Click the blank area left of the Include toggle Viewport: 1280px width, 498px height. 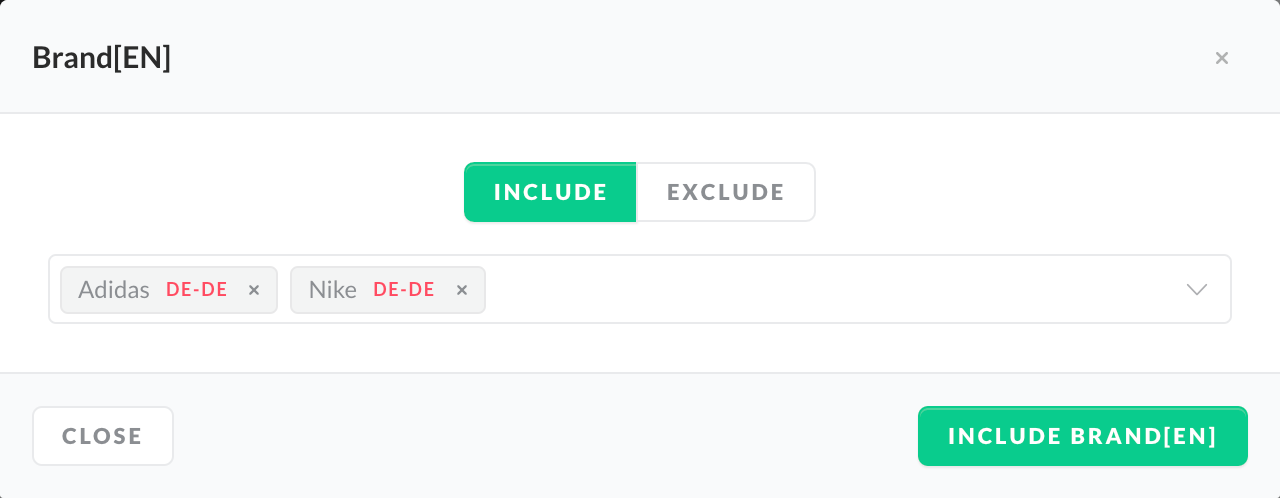click(250, 192)
